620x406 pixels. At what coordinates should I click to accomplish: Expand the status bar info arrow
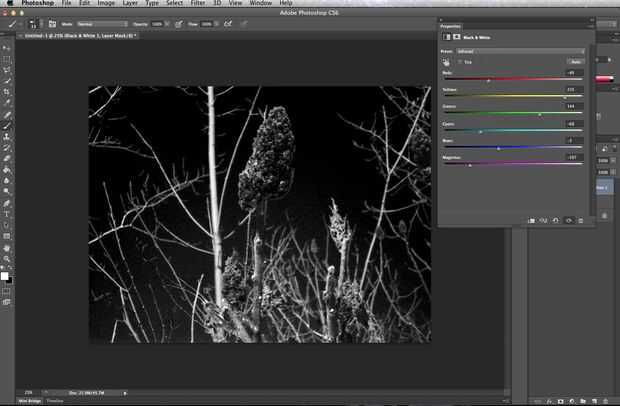tap(125, 393)
